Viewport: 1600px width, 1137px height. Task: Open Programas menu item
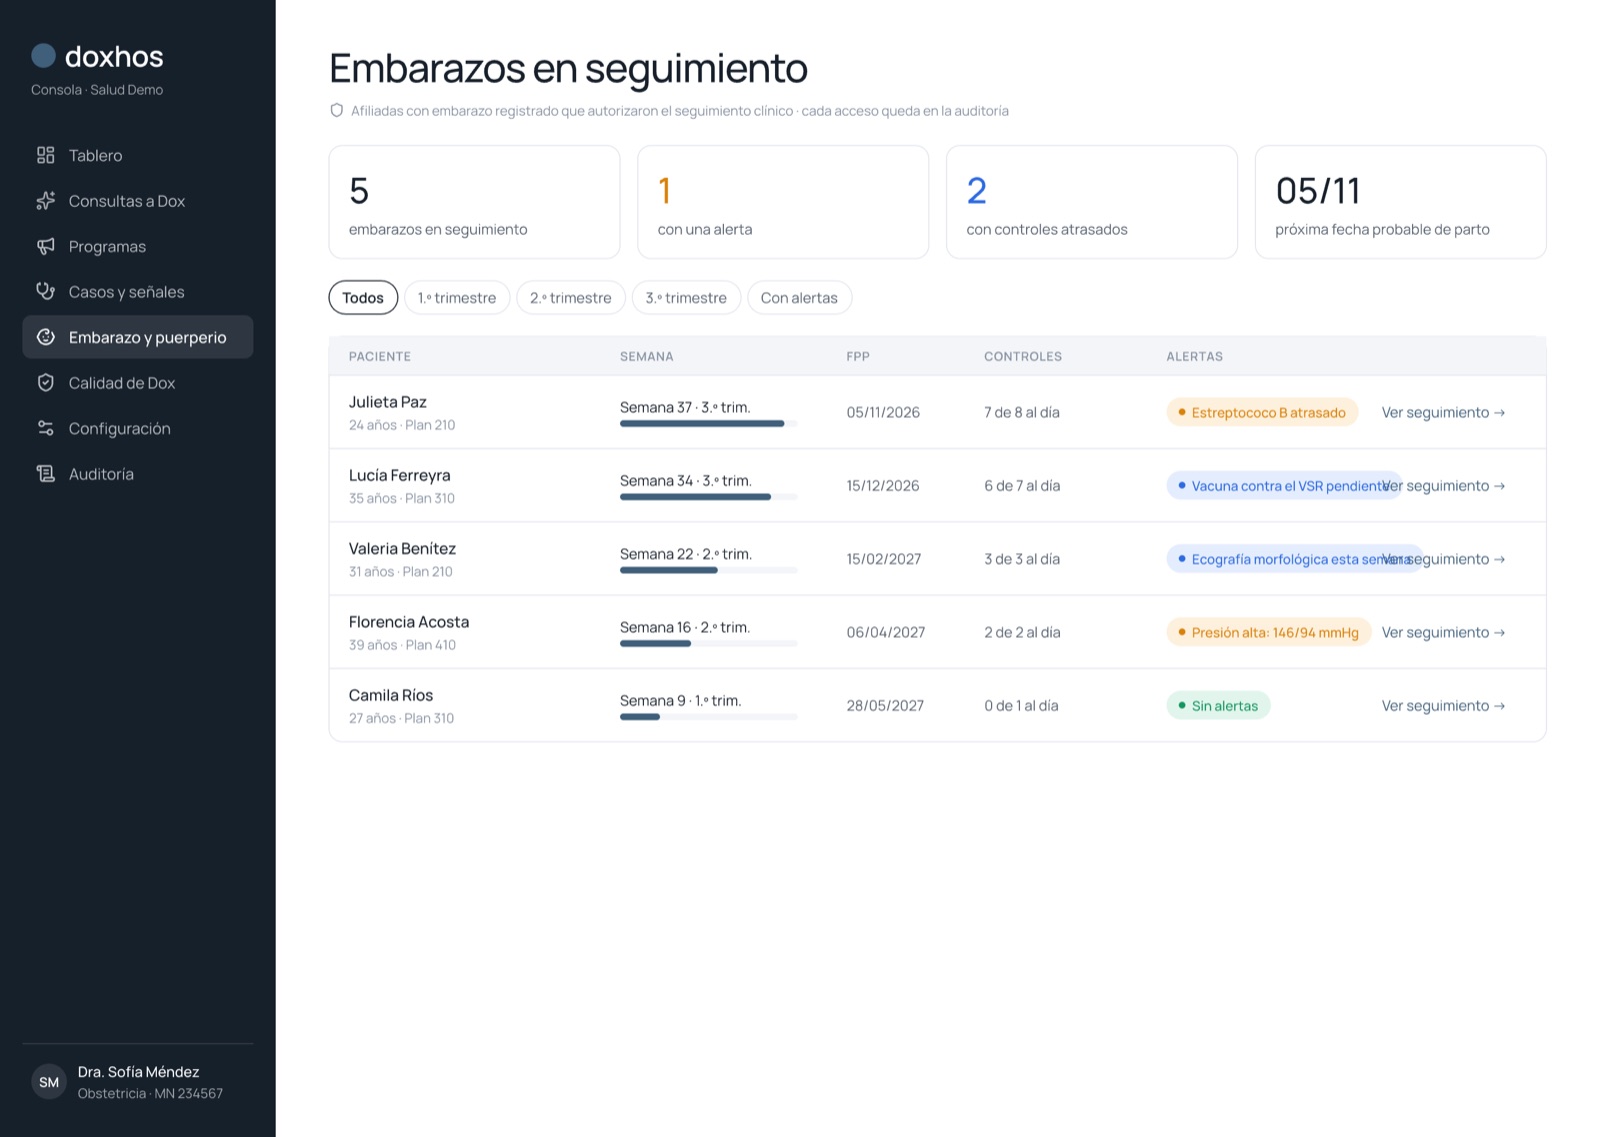coord(138,246)
